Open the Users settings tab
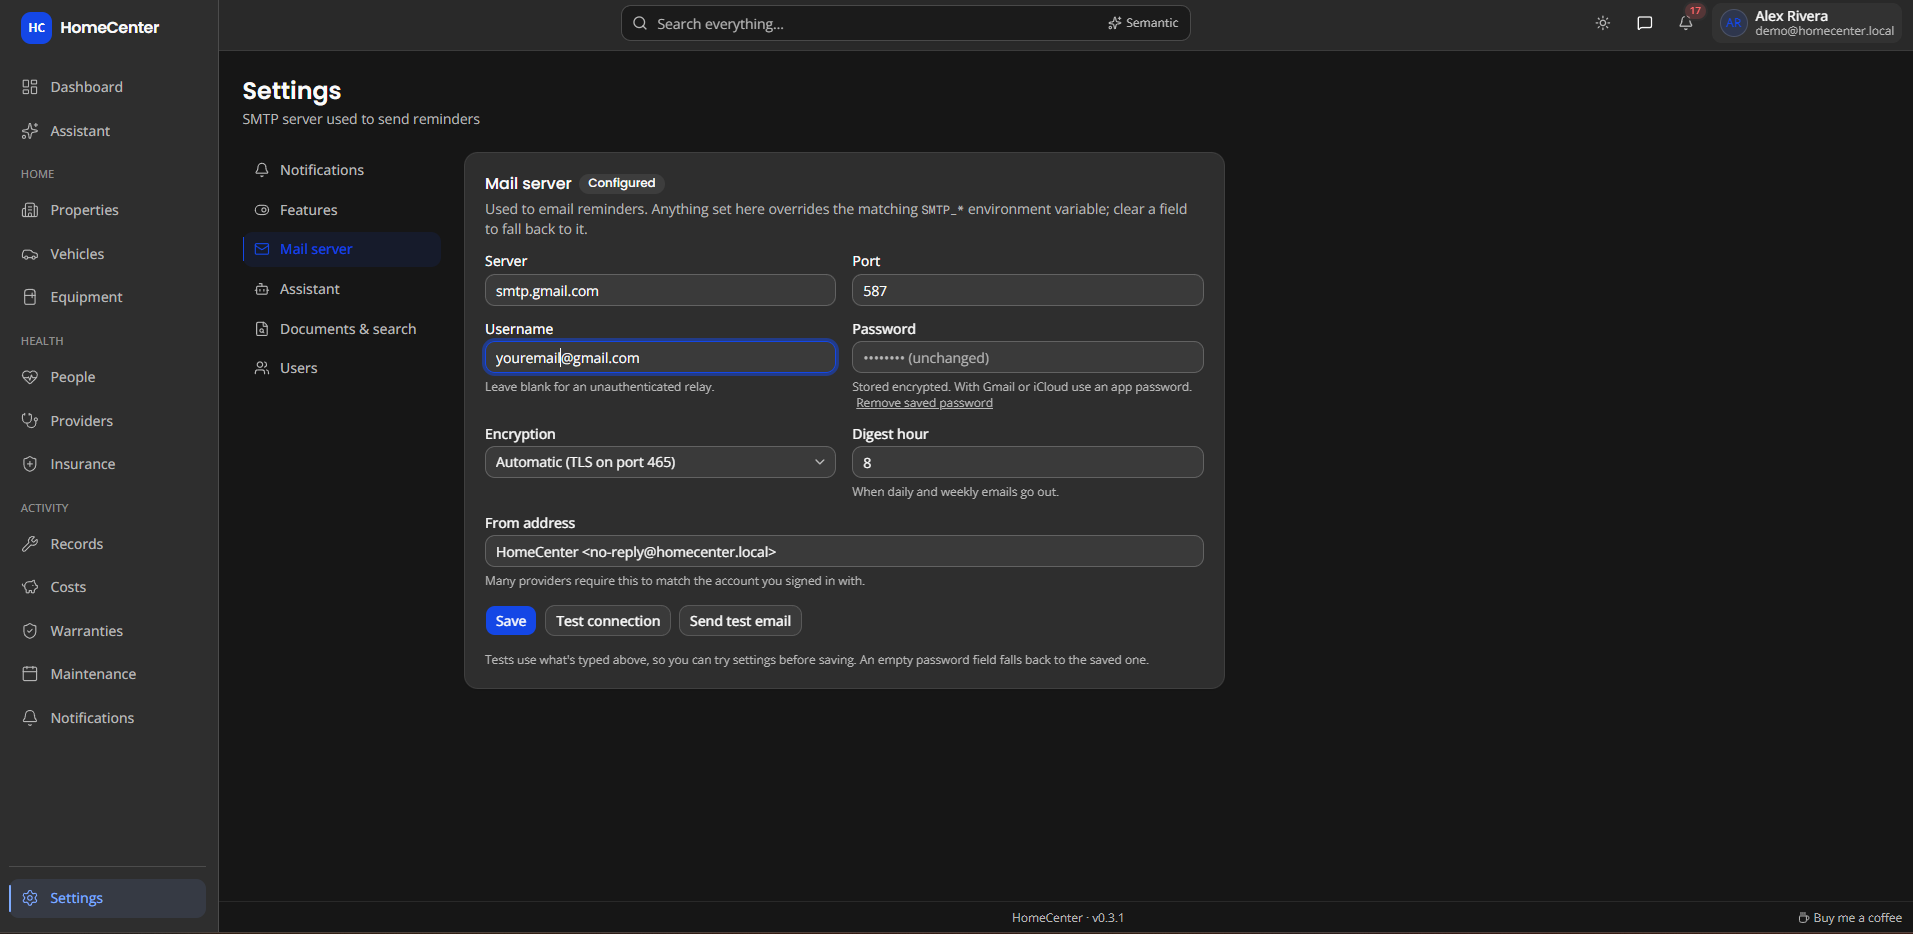Screen dimensions: 1913x934 [342, 368]
